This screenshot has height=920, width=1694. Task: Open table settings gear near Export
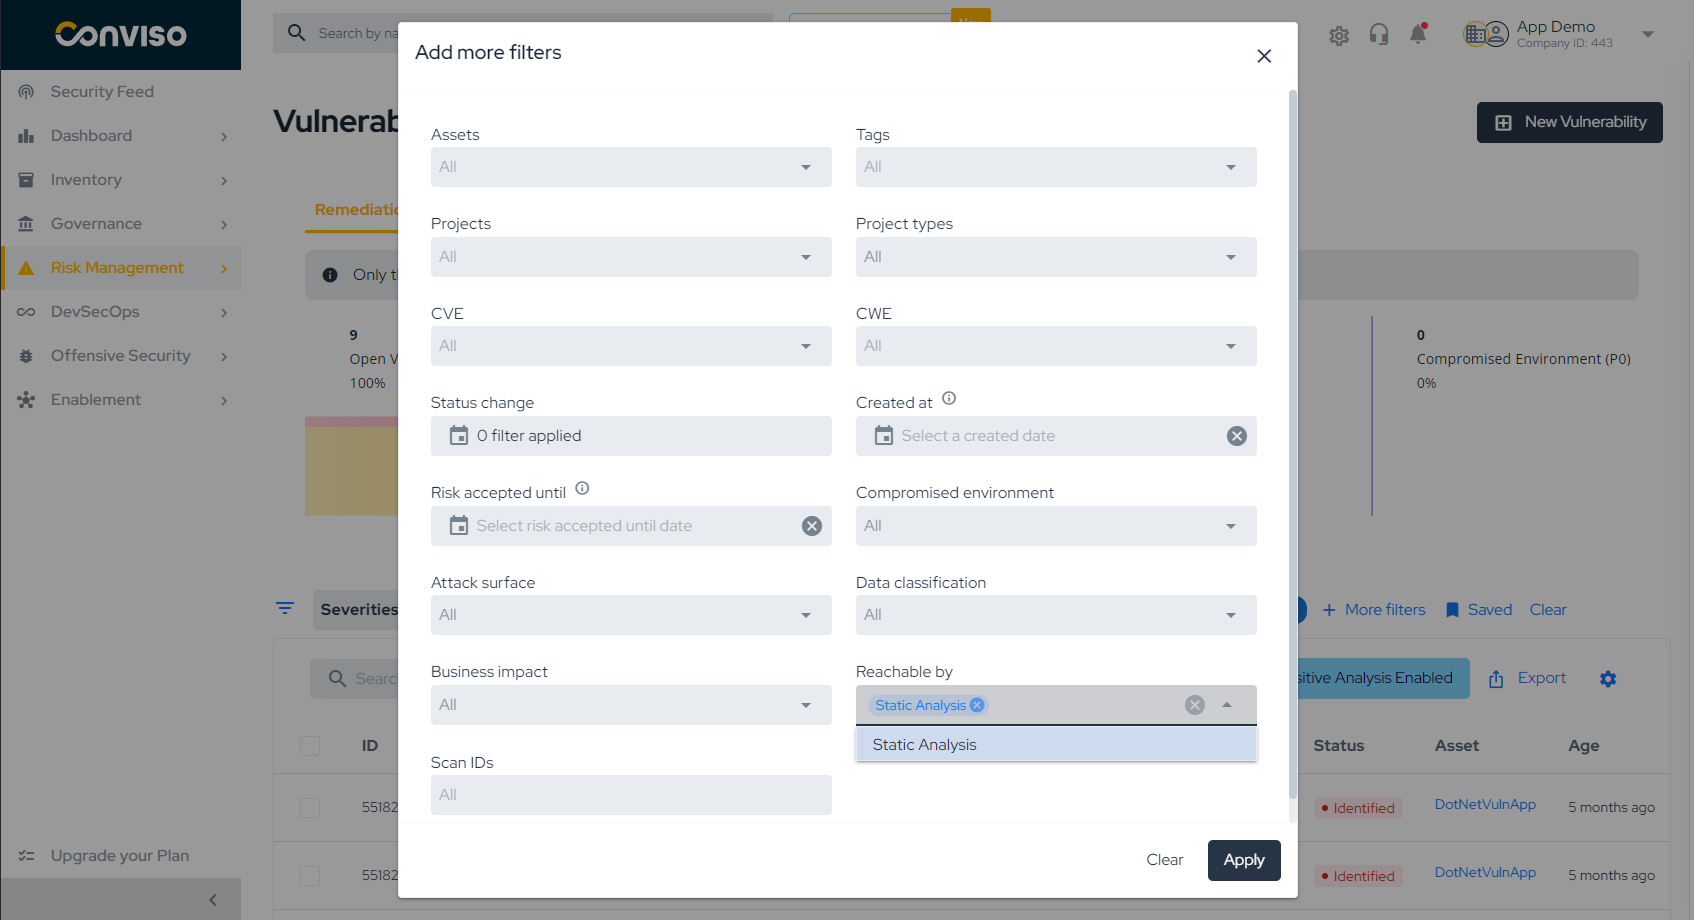coord(1608,679)
